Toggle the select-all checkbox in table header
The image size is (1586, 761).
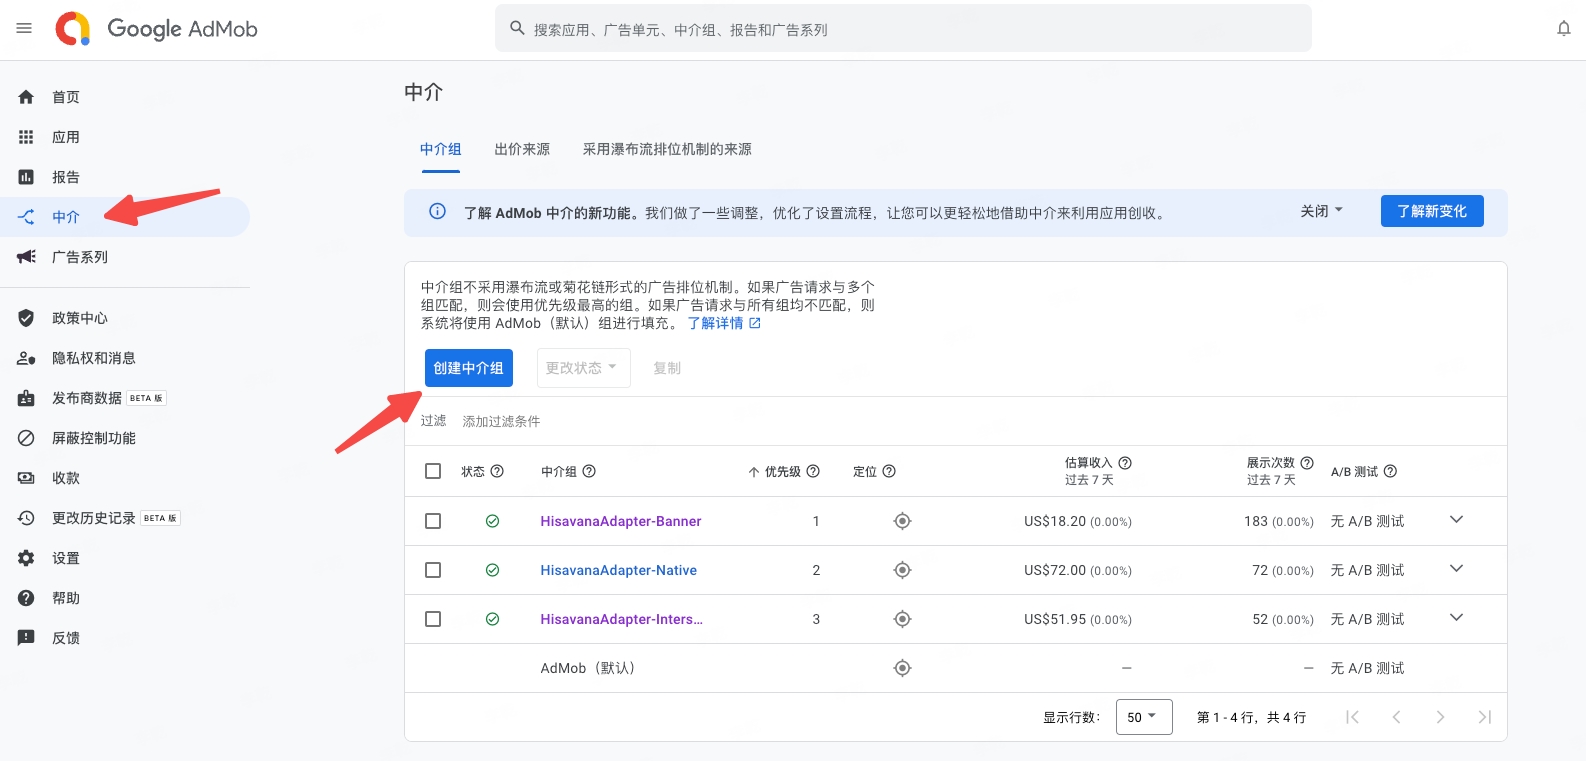[x=433, y=471]
